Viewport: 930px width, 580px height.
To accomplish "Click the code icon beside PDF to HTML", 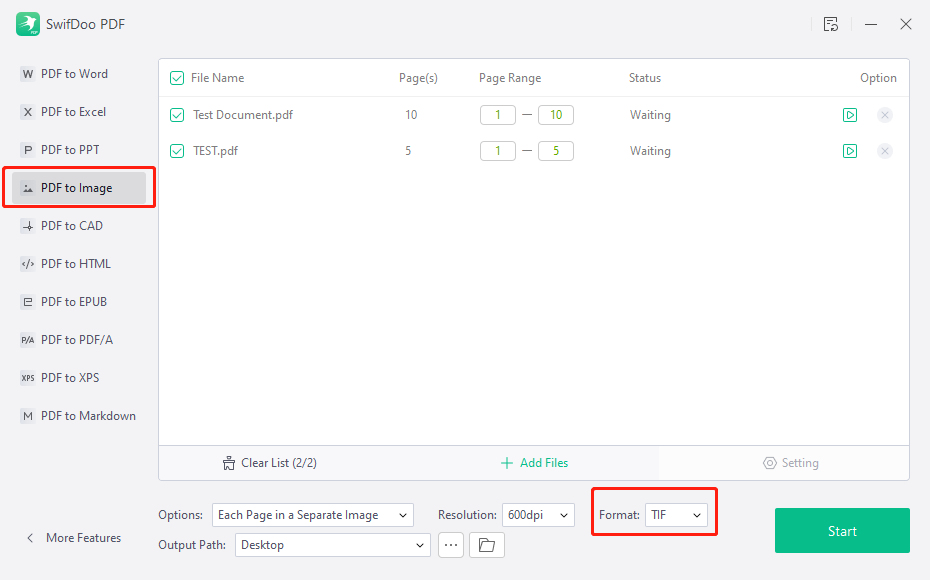I will (x=28, y=264).
